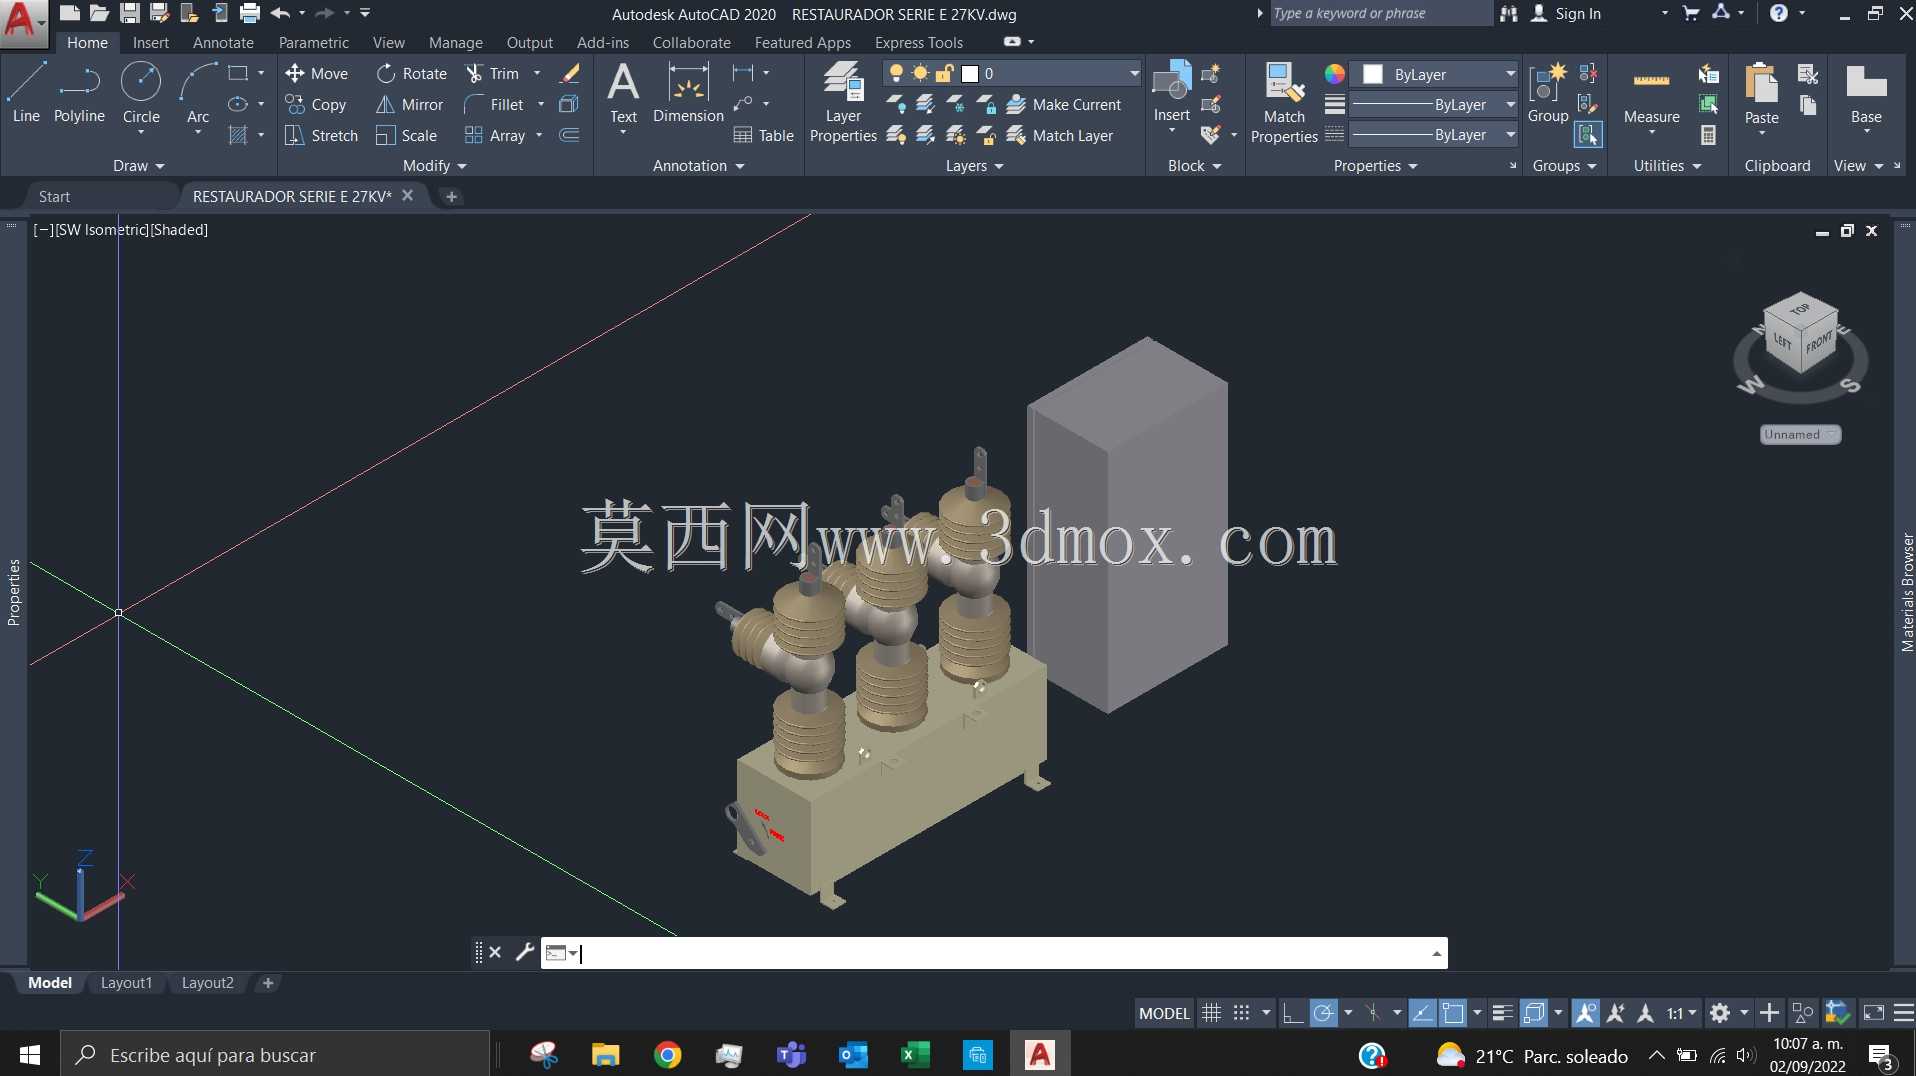
Task: Click the Trim tool
Action: point(493,73)
